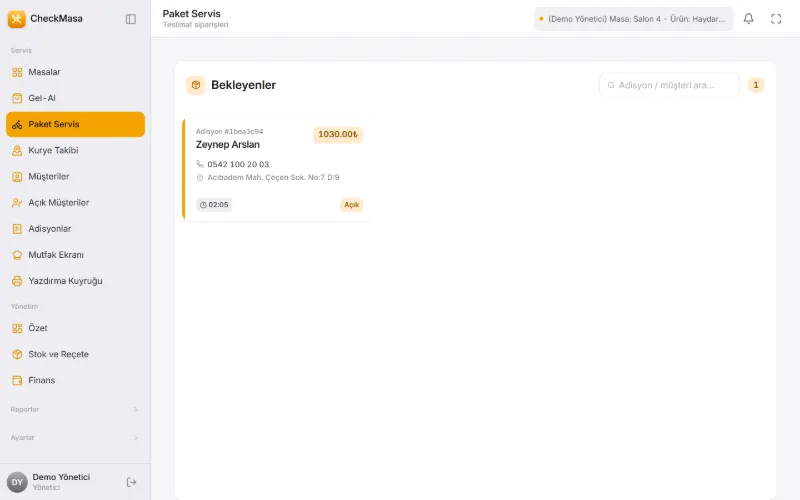Open the Gel-Al menu item
800x500 pixels.
(x=76, y=98)
